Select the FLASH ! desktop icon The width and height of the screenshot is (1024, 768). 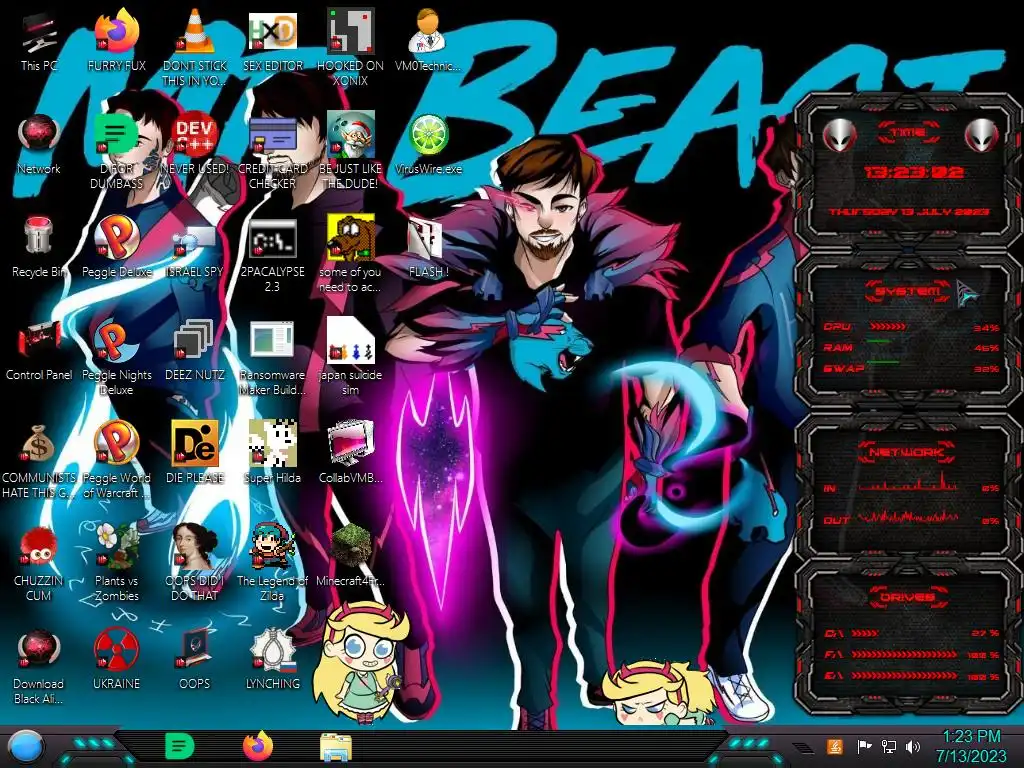pyautogui.click(x=428, y=248)
